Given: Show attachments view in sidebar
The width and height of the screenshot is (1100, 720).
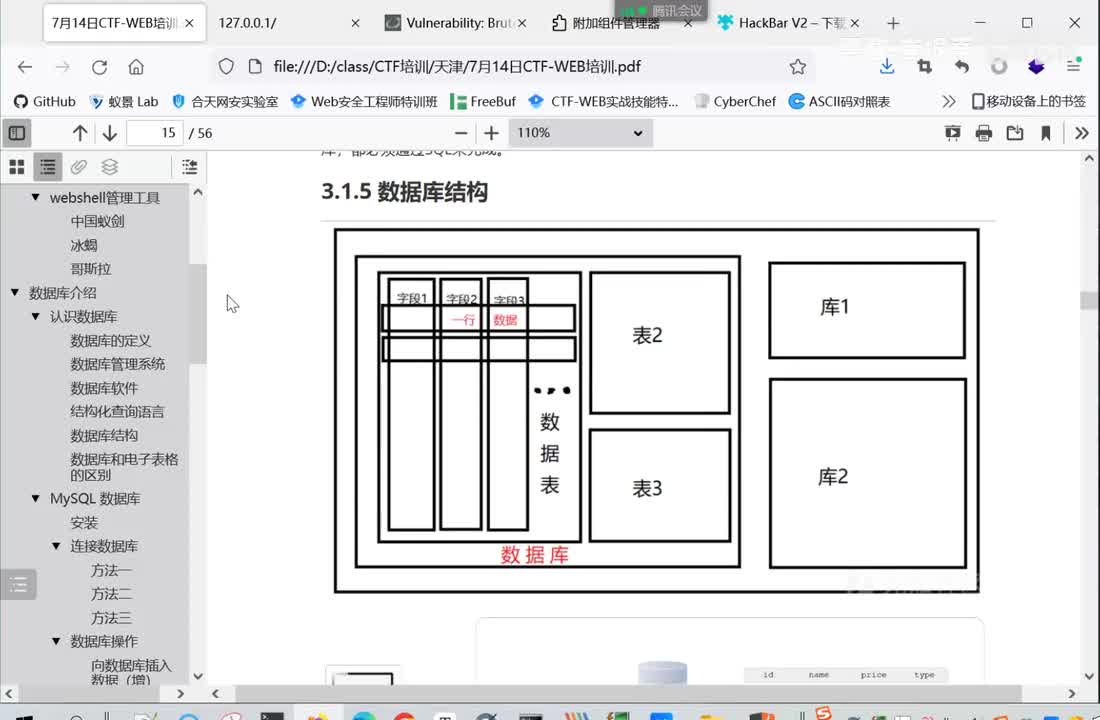Looking at the screenshot, I should point(79,167).
